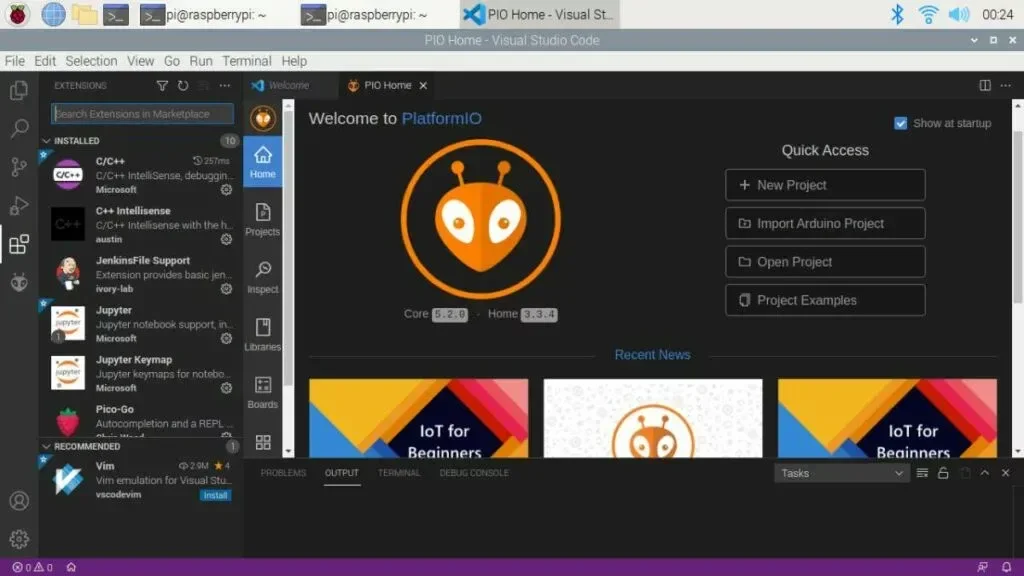Open PlatformIO Home from status bar
This screenshot has width=1024, height=576.
click(x=71, y=568)
